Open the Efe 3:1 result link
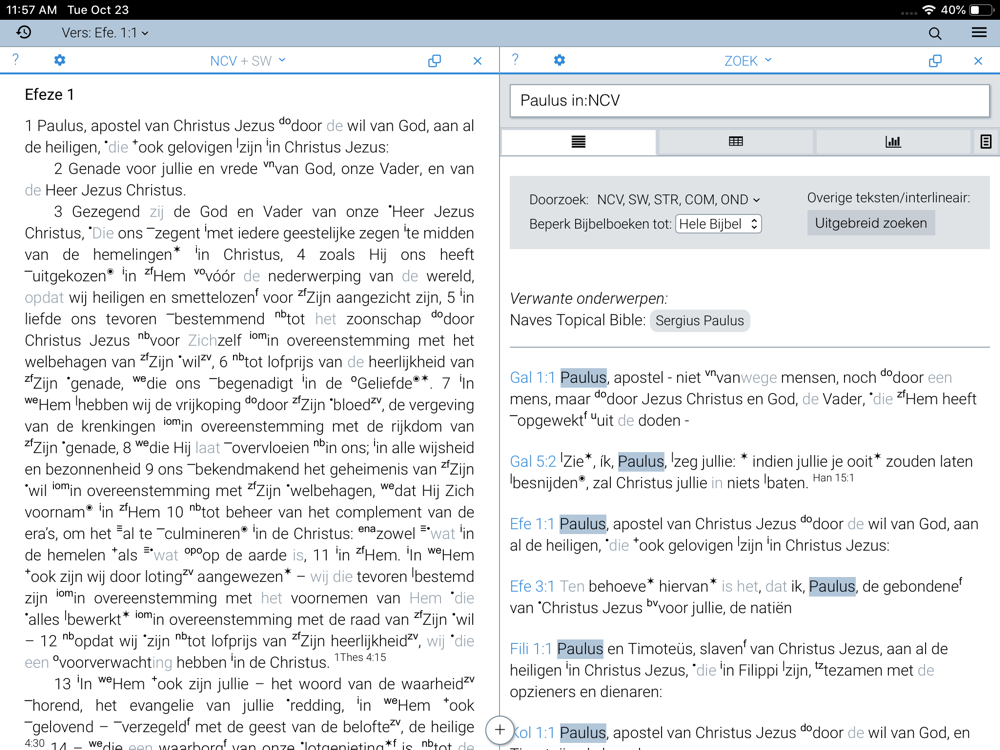This screenshot has height=750, width=1000. click(x=532, y=586)
